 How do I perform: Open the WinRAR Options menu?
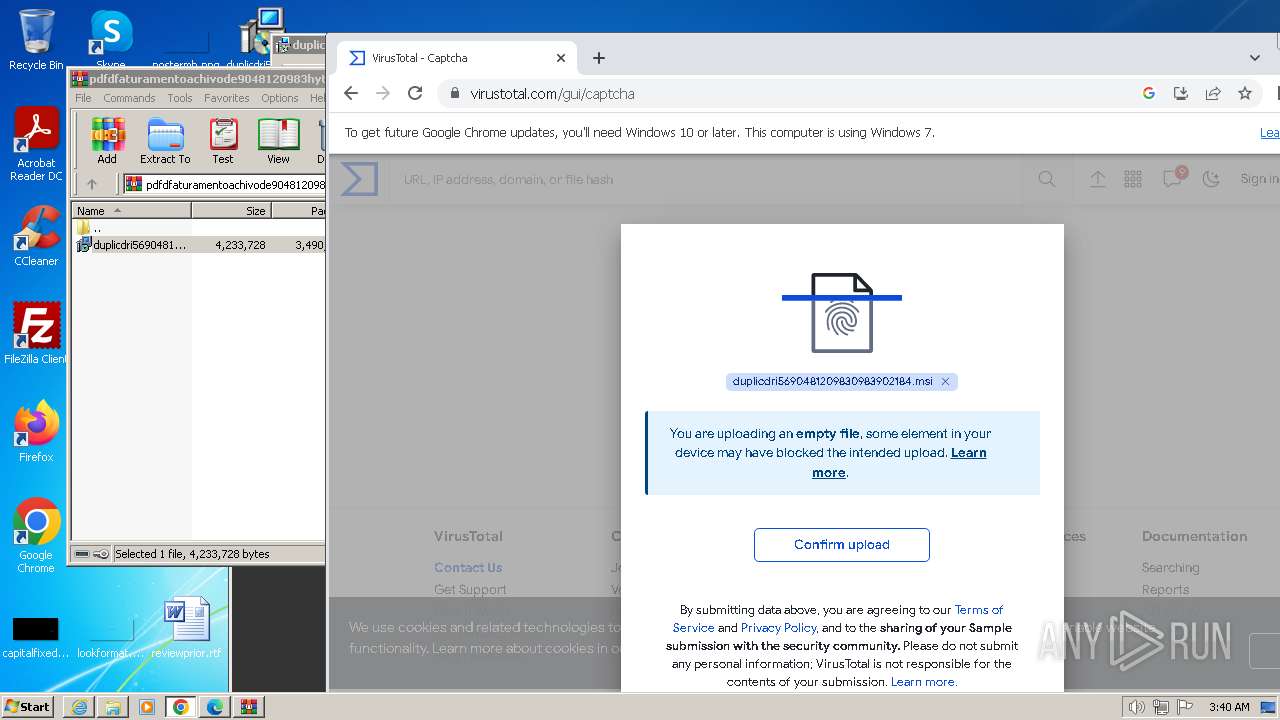pos(280,98)
